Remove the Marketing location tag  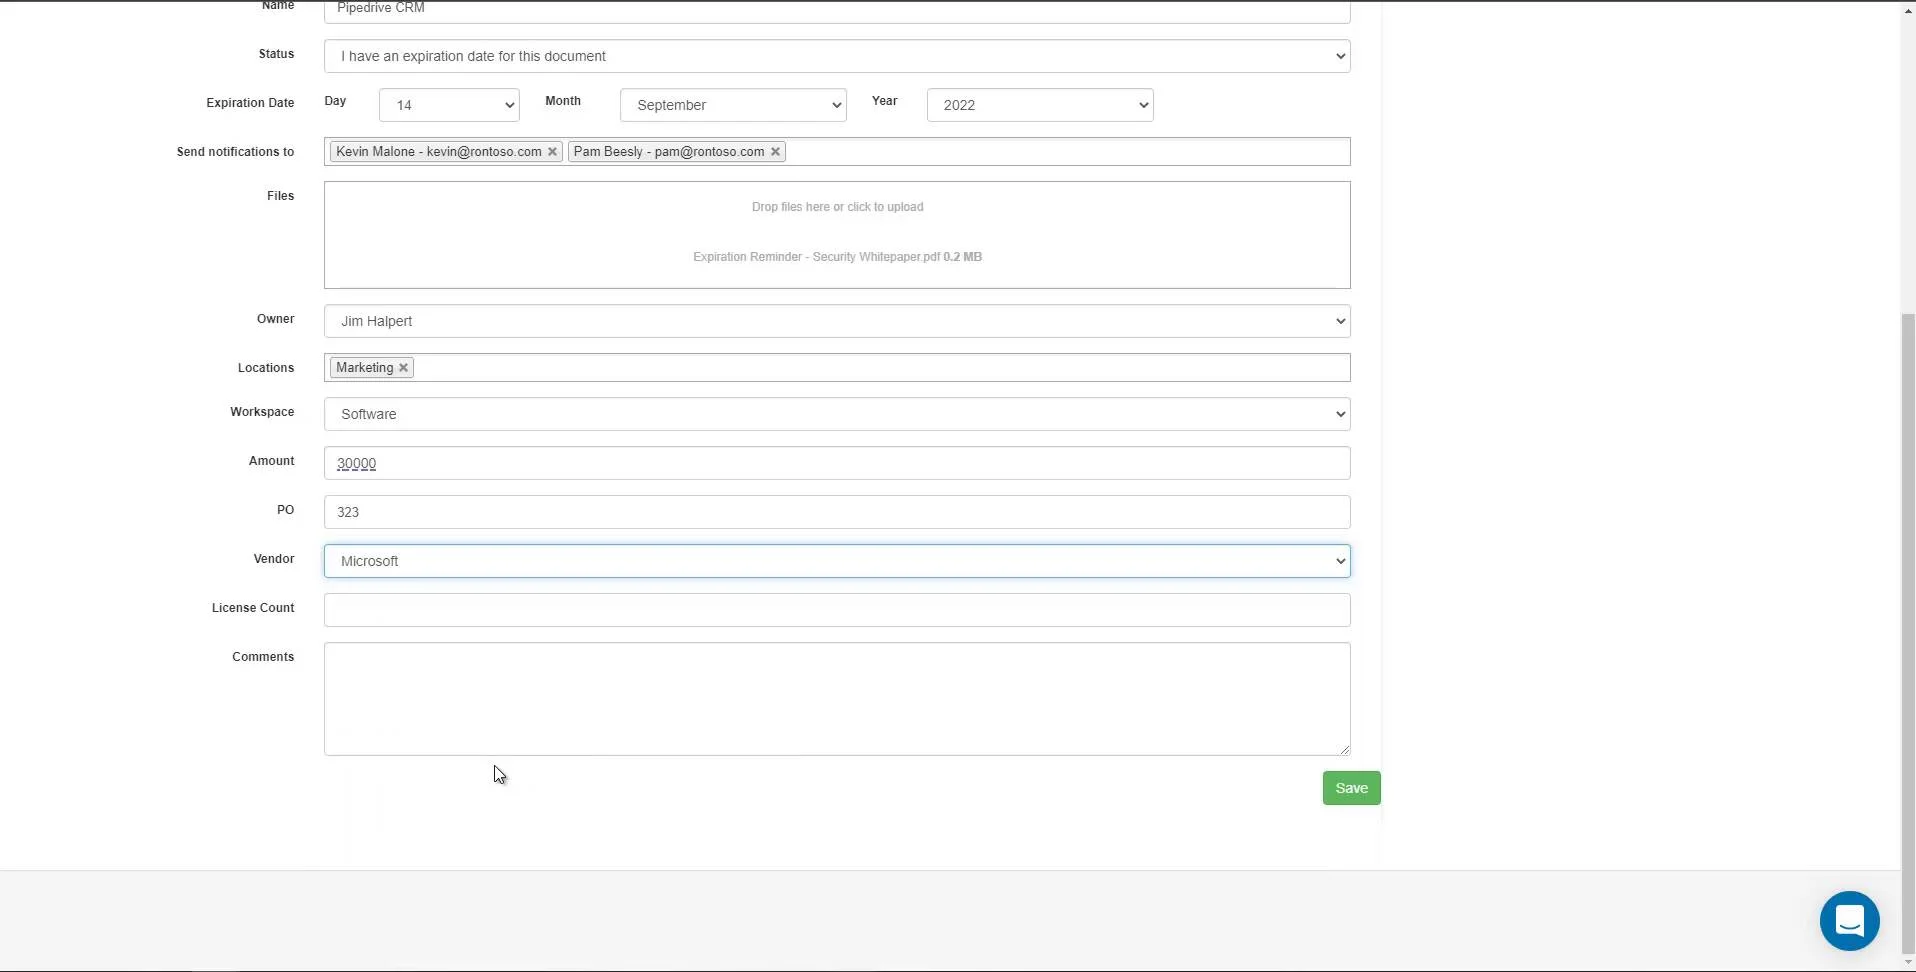pyautogui.click(x=402, y=367)
